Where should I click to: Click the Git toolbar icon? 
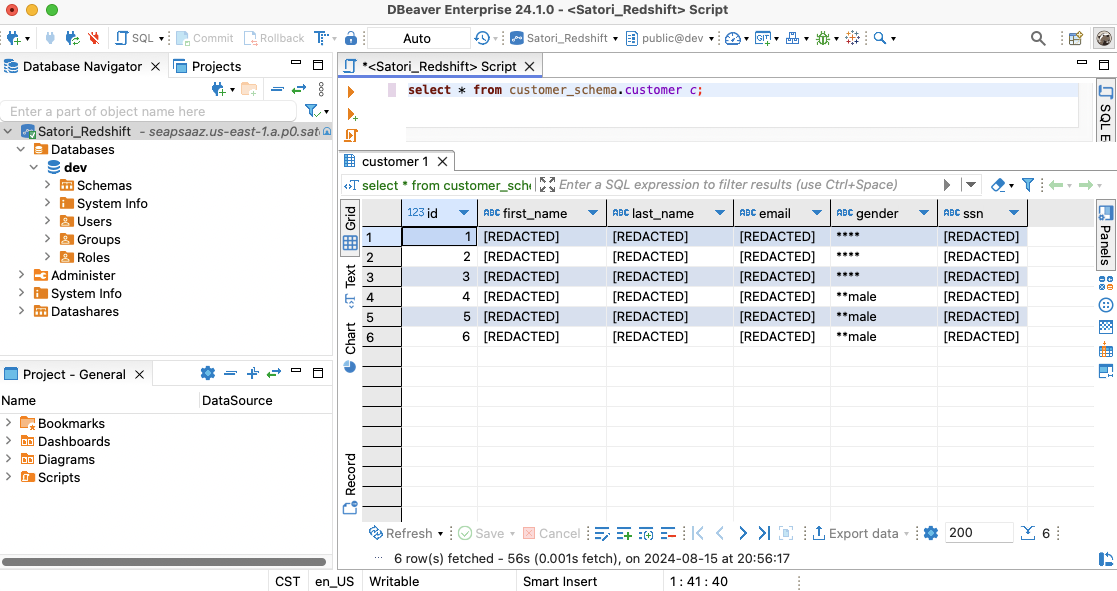click(x=763, y=38)
